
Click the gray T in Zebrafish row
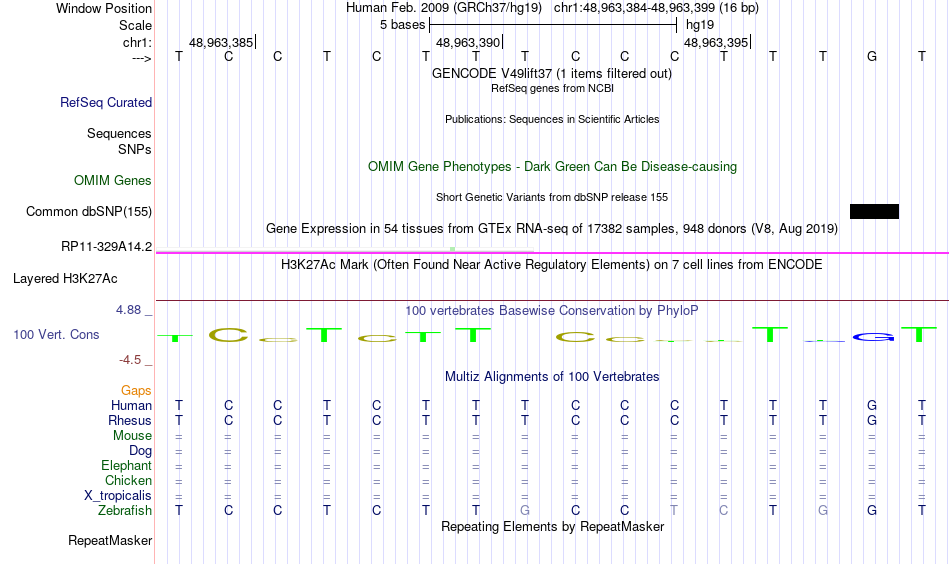674,510
